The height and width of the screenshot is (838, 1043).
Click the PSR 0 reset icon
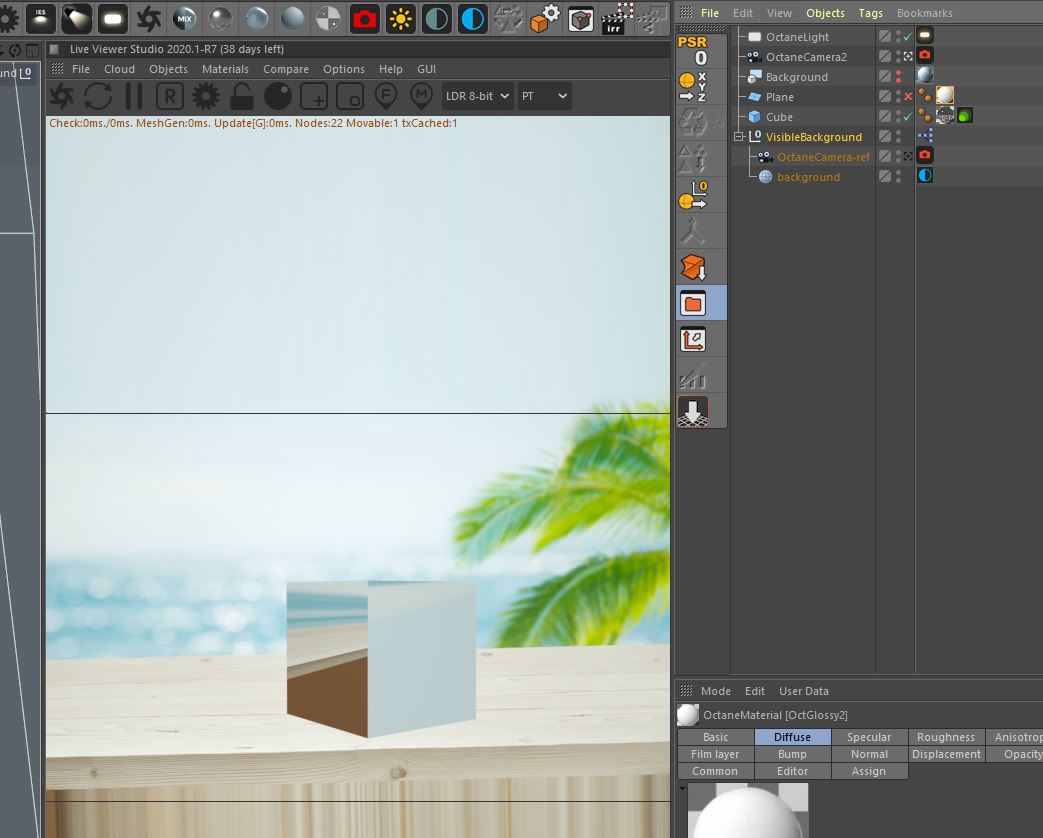(x=692, y=51)
